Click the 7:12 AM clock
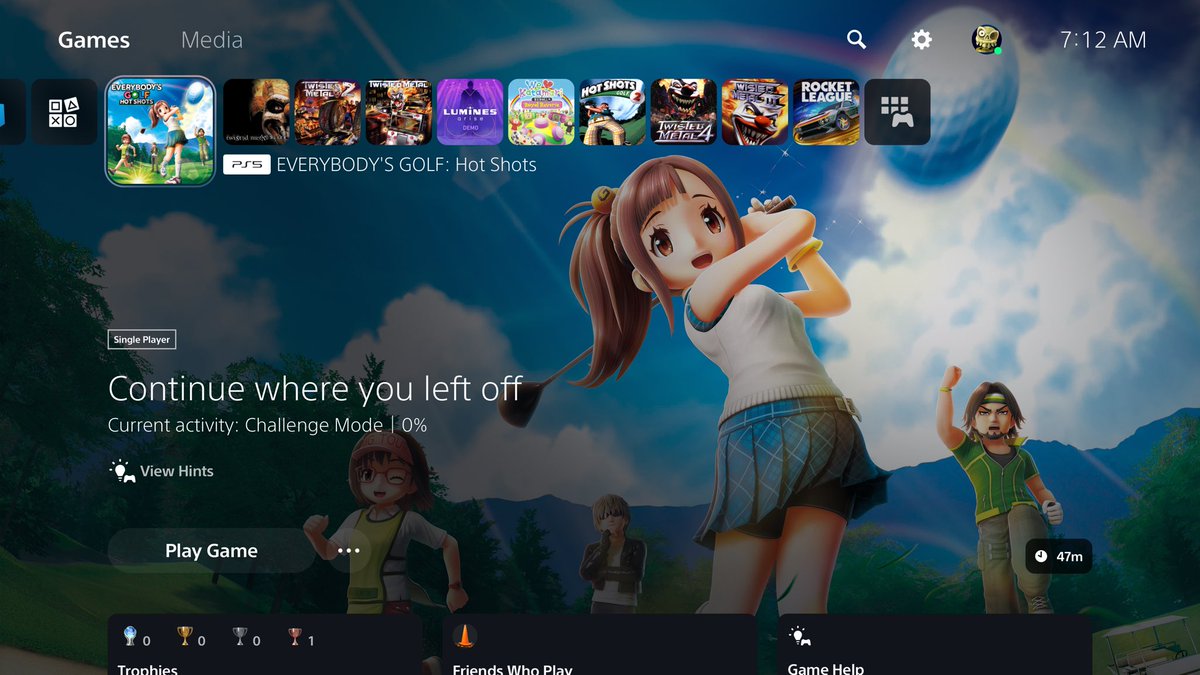Viewport: 1200px width, 675px height. pos(1103,40)
